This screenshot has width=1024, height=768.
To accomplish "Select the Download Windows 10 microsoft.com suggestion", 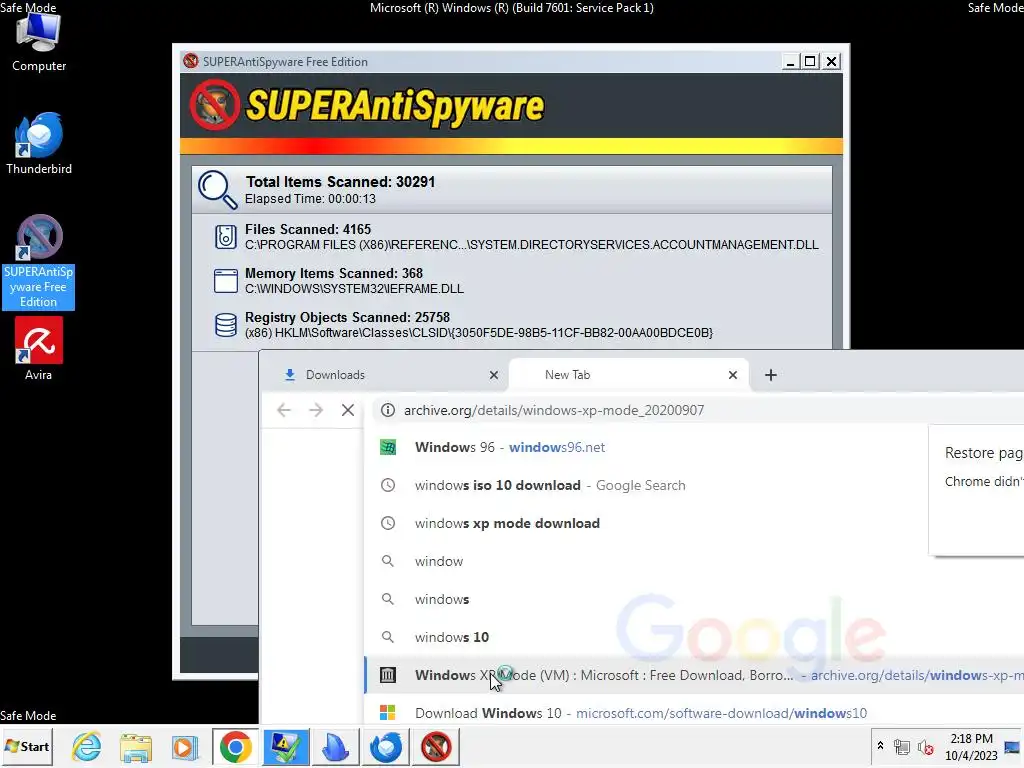I will [x=694, y=713].
